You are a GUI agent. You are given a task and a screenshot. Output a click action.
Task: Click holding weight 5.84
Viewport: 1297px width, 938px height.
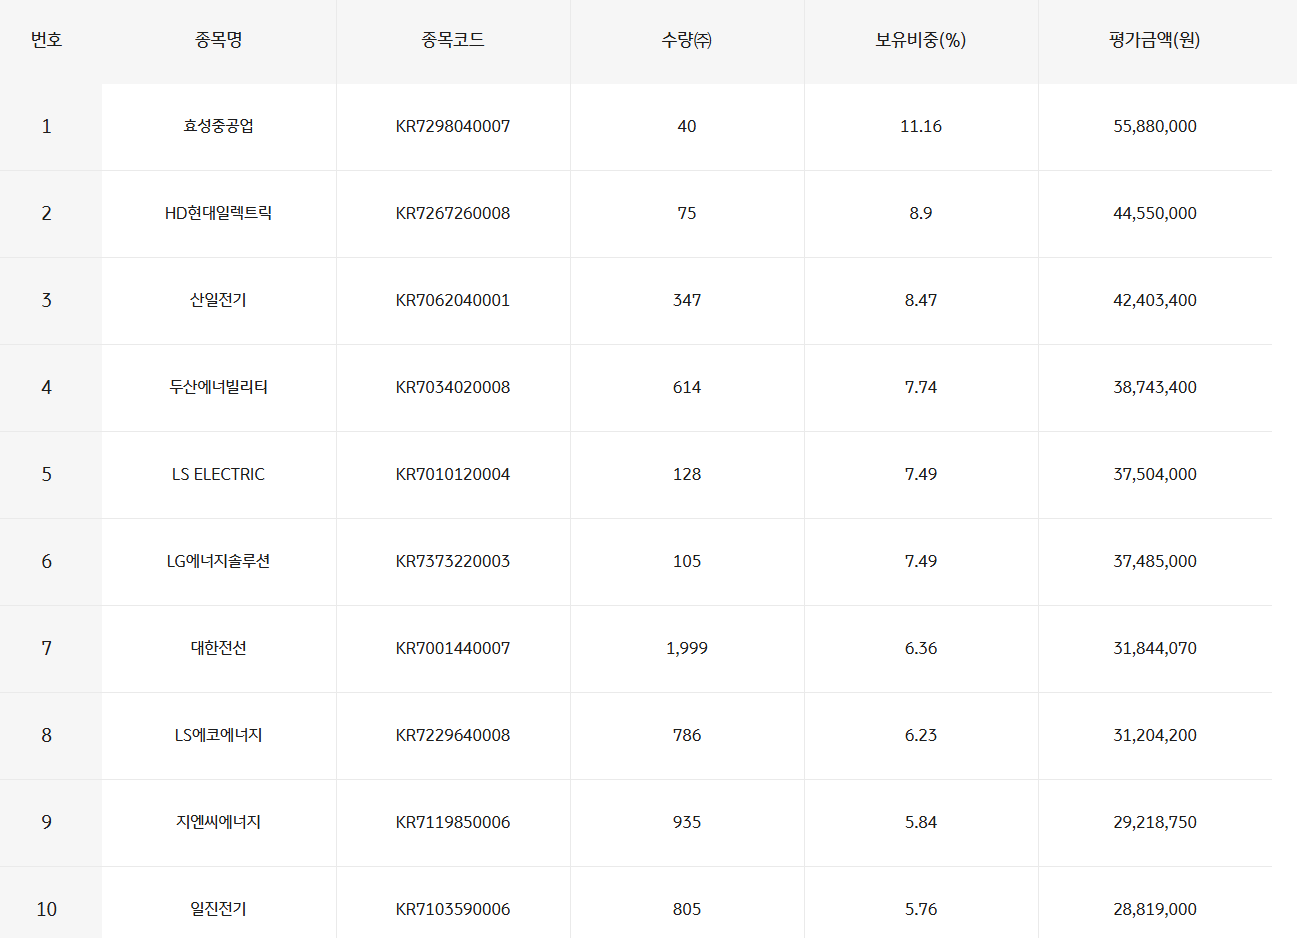921,822
